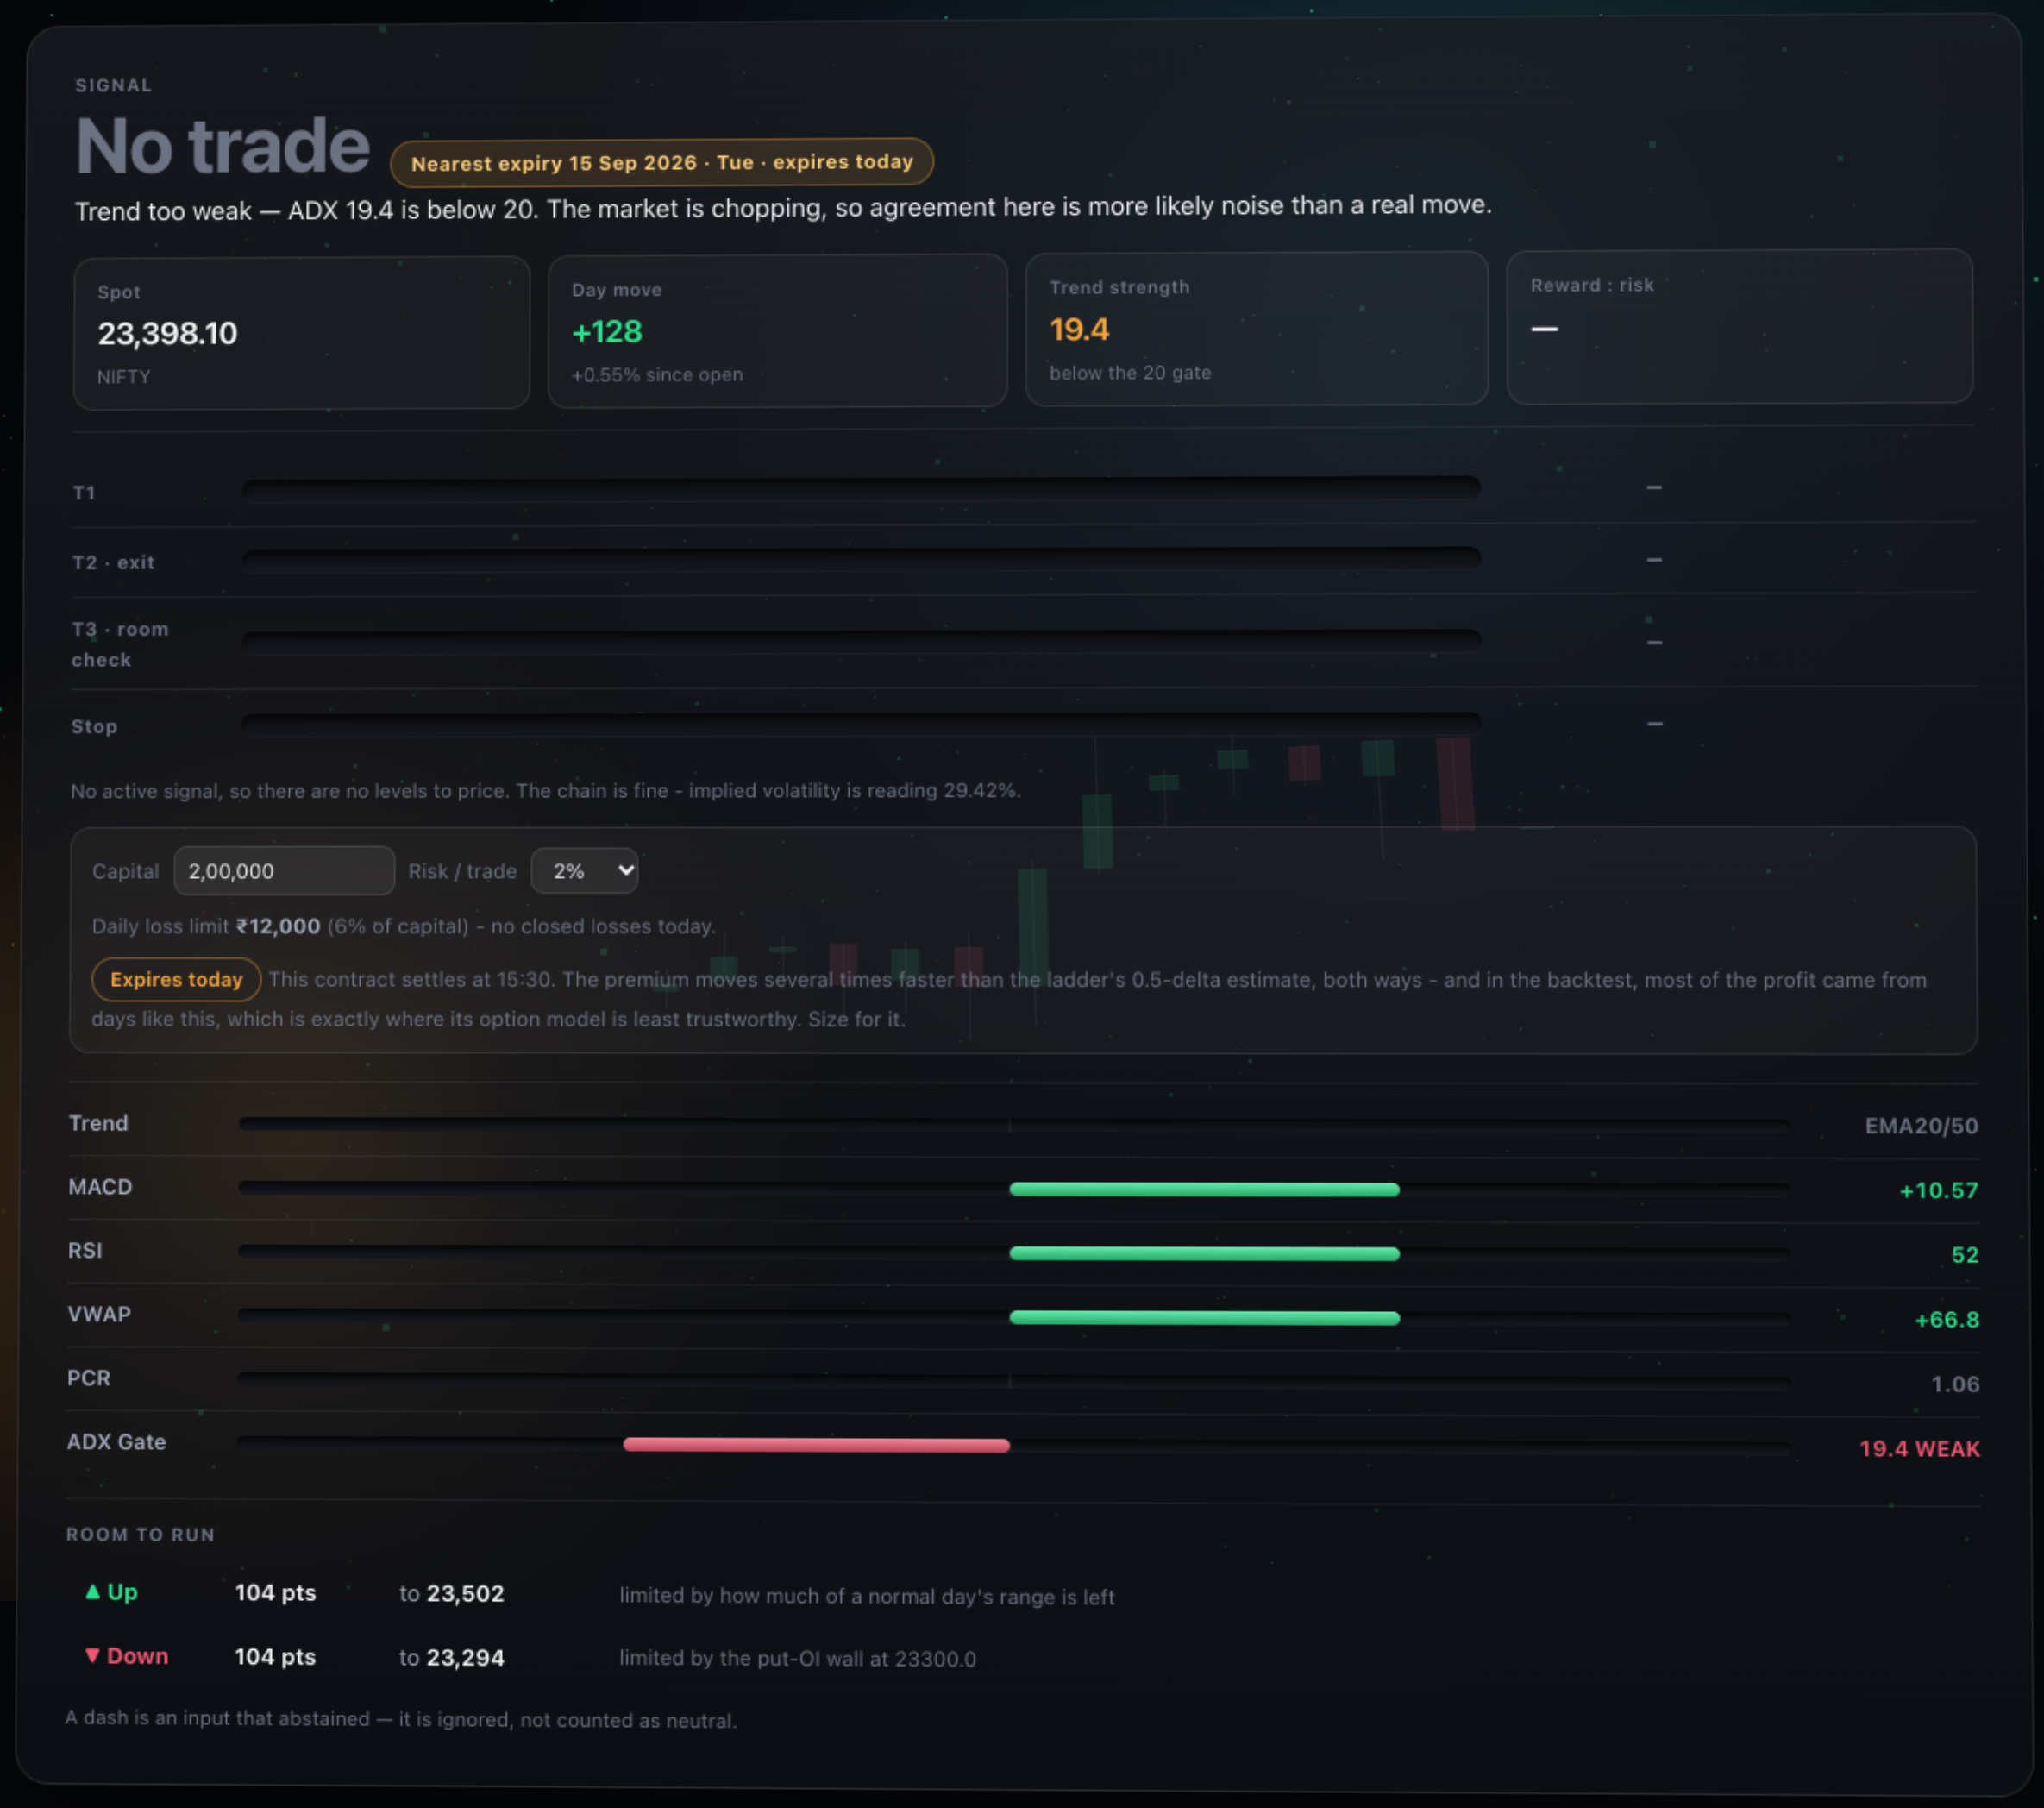The width and height of the screenshot is (2044, 1808).
Task: Click the MACD green indicator bar
Action: tap(1204, 1189)
